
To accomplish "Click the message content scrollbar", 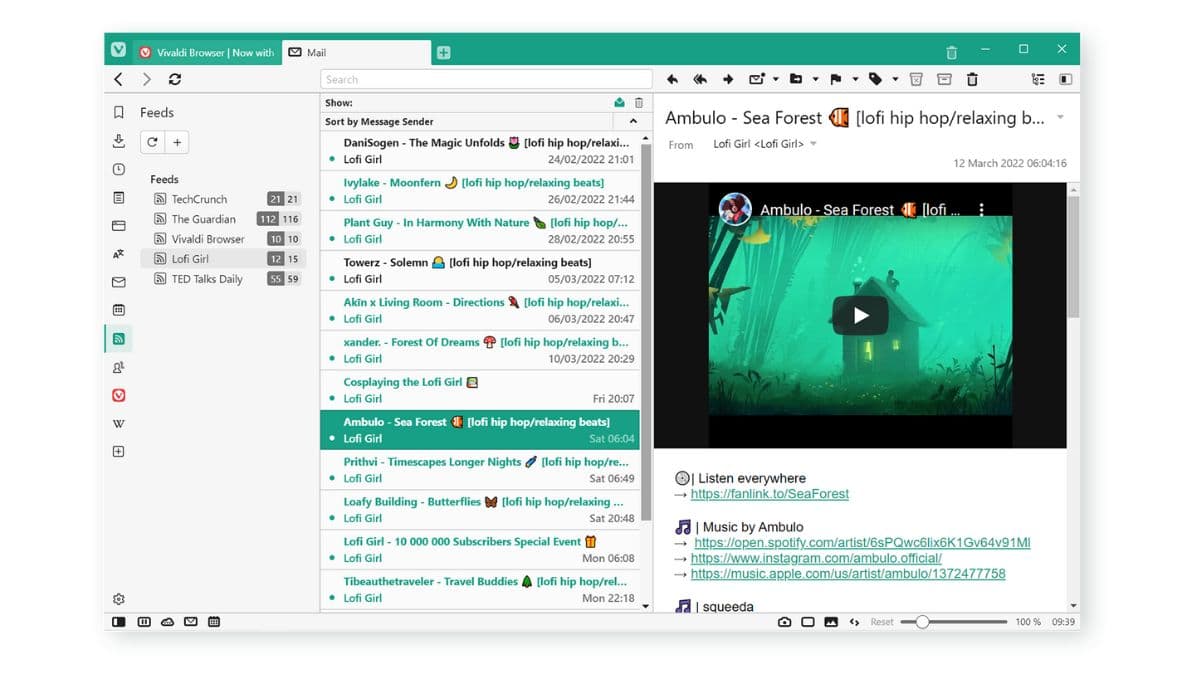I will click(x=1073, y=257).
